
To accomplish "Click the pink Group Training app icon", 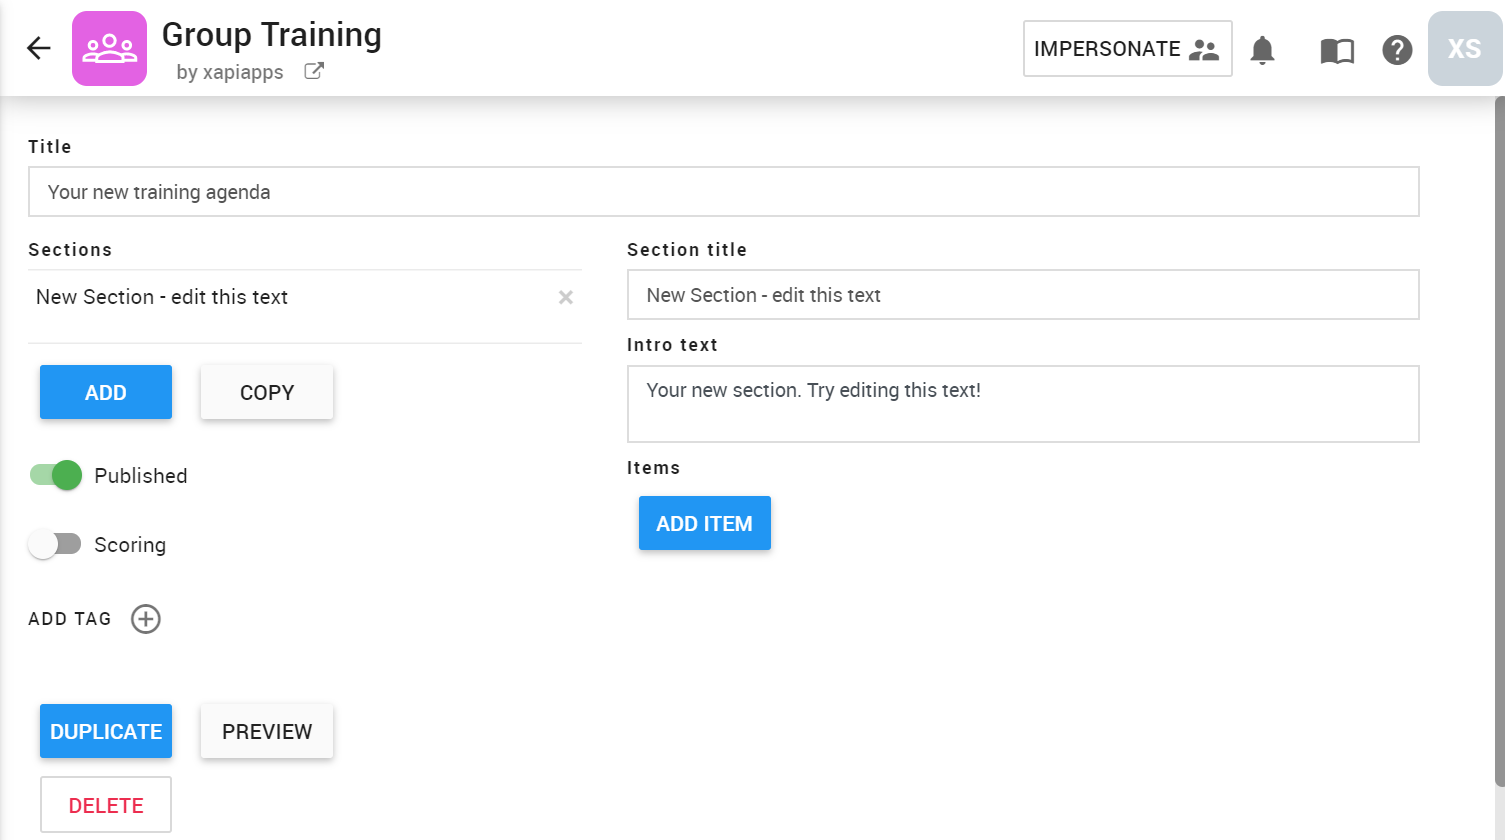I will click(x=110, y=48).
